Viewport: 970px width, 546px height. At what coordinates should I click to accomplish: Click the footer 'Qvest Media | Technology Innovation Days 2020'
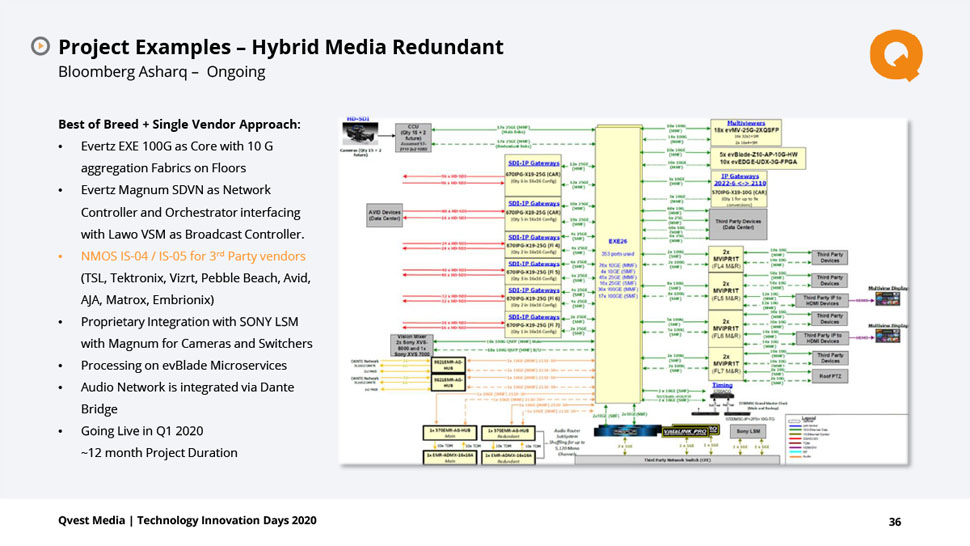[x=187, y=521]
